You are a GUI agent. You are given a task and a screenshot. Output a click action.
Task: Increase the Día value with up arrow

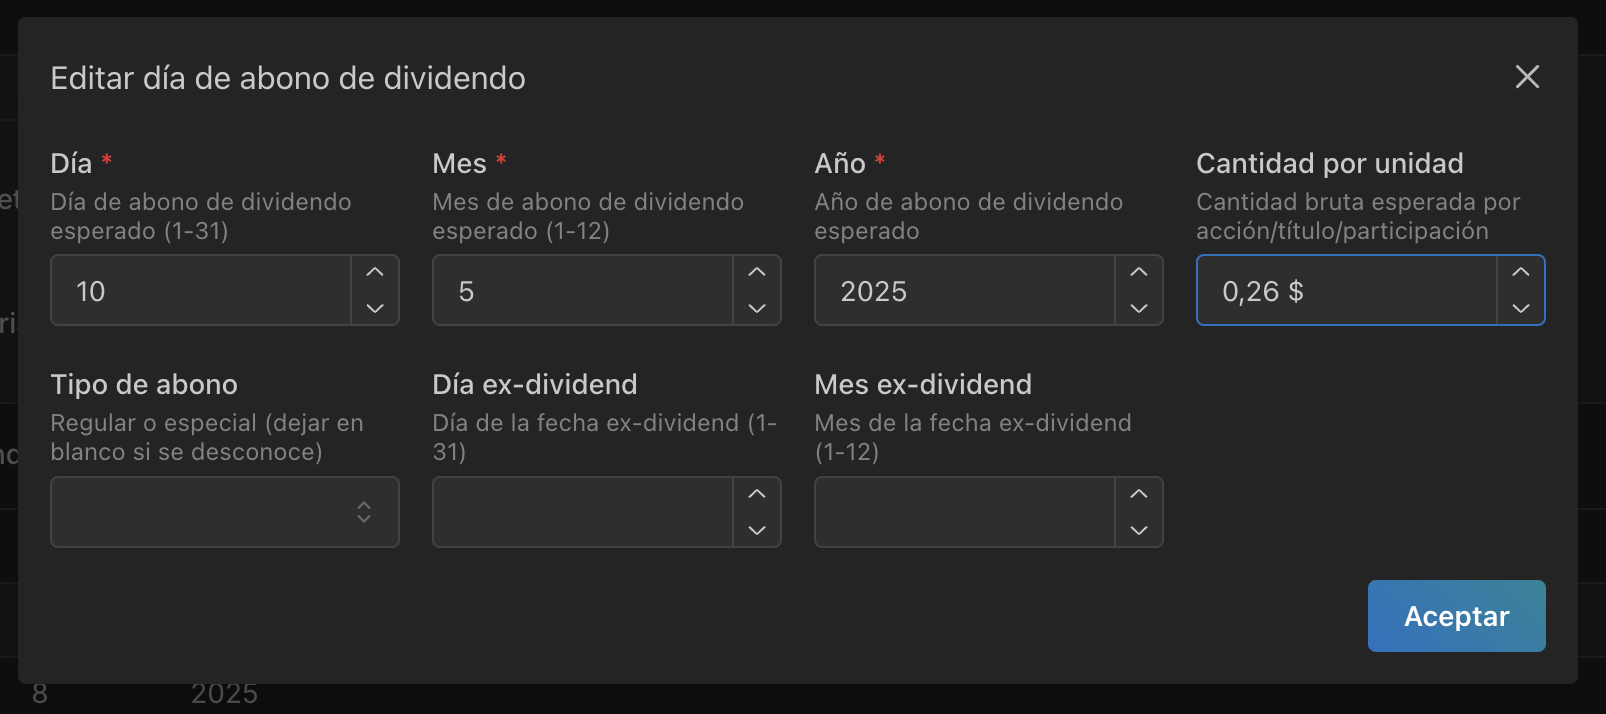[x=375, y=272]
